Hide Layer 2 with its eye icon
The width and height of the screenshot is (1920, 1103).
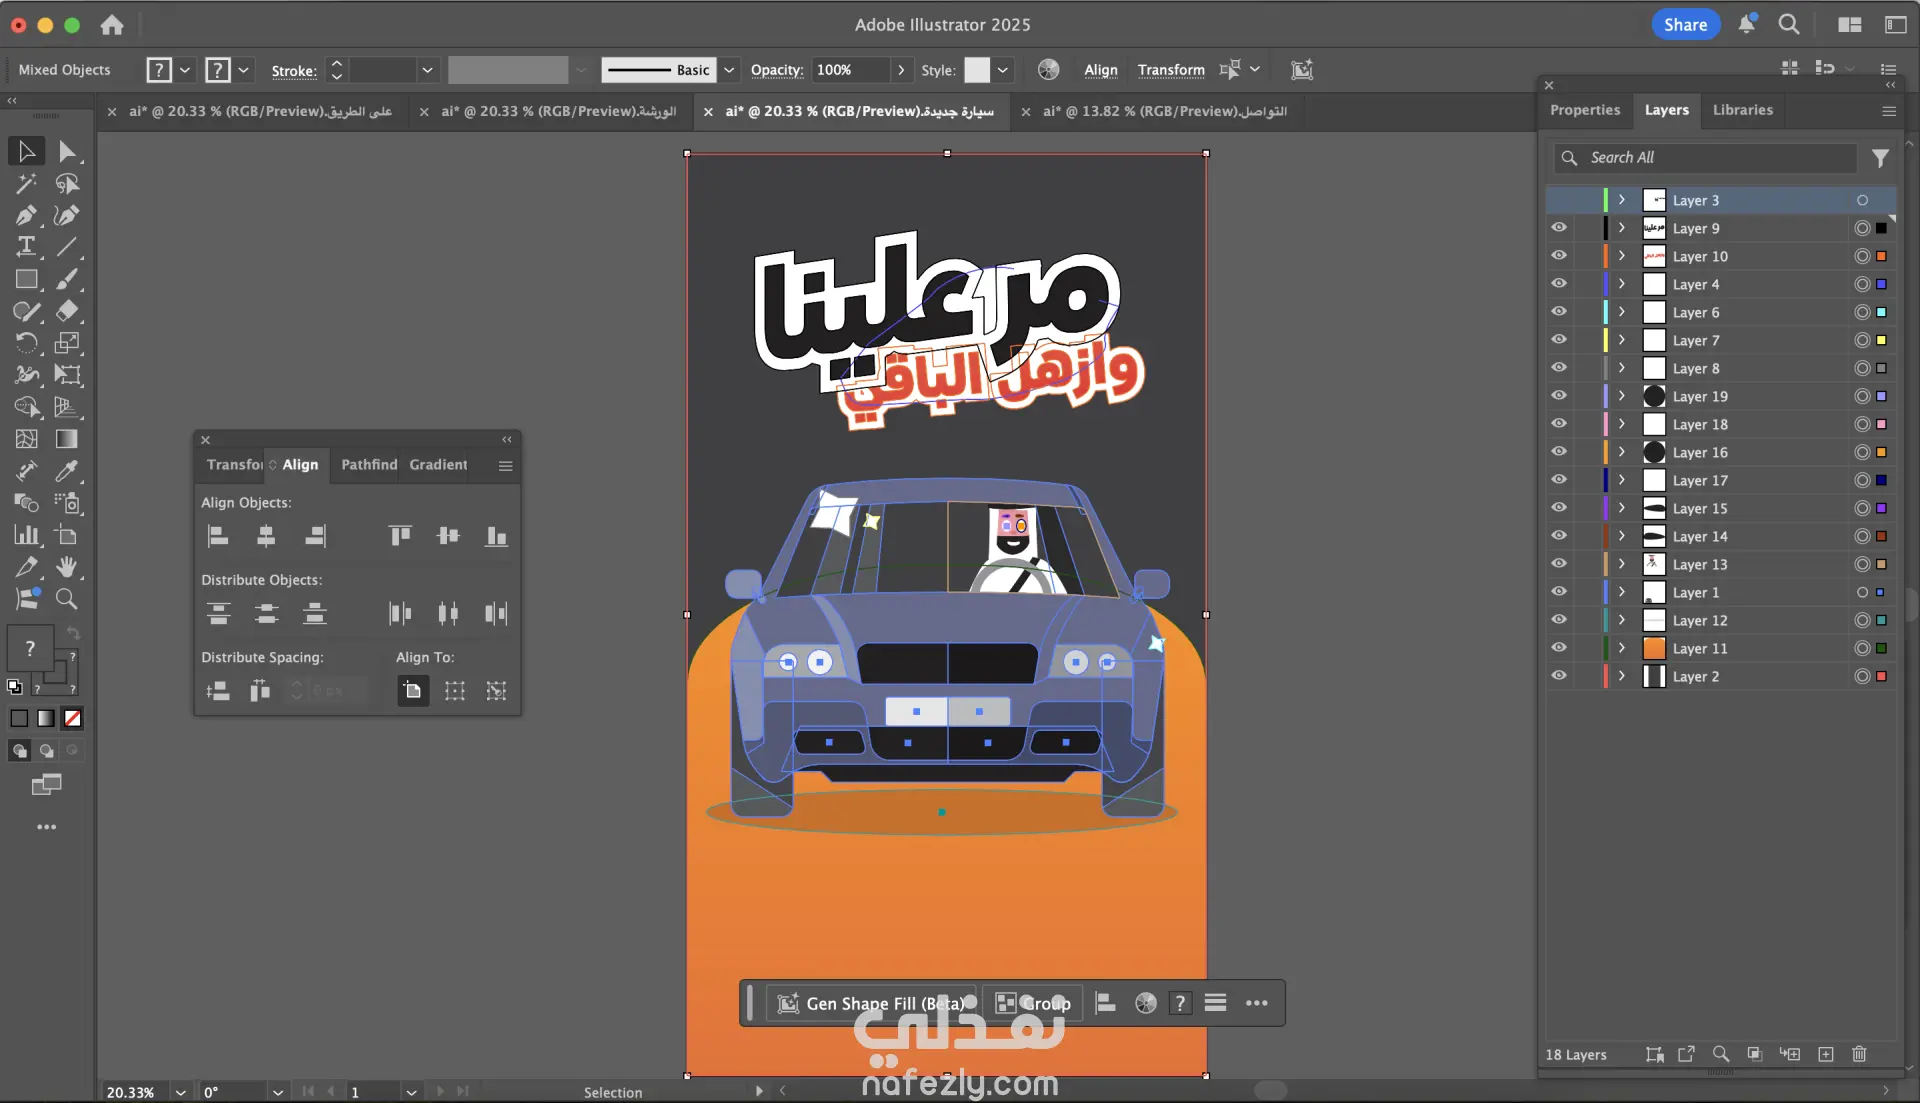click(1559, 676)
